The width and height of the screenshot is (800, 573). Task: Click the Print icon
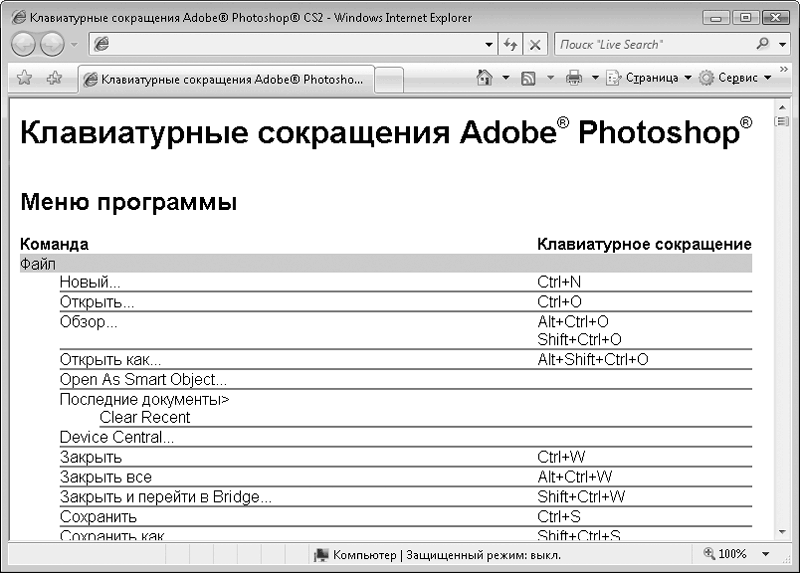coord(574,77)
